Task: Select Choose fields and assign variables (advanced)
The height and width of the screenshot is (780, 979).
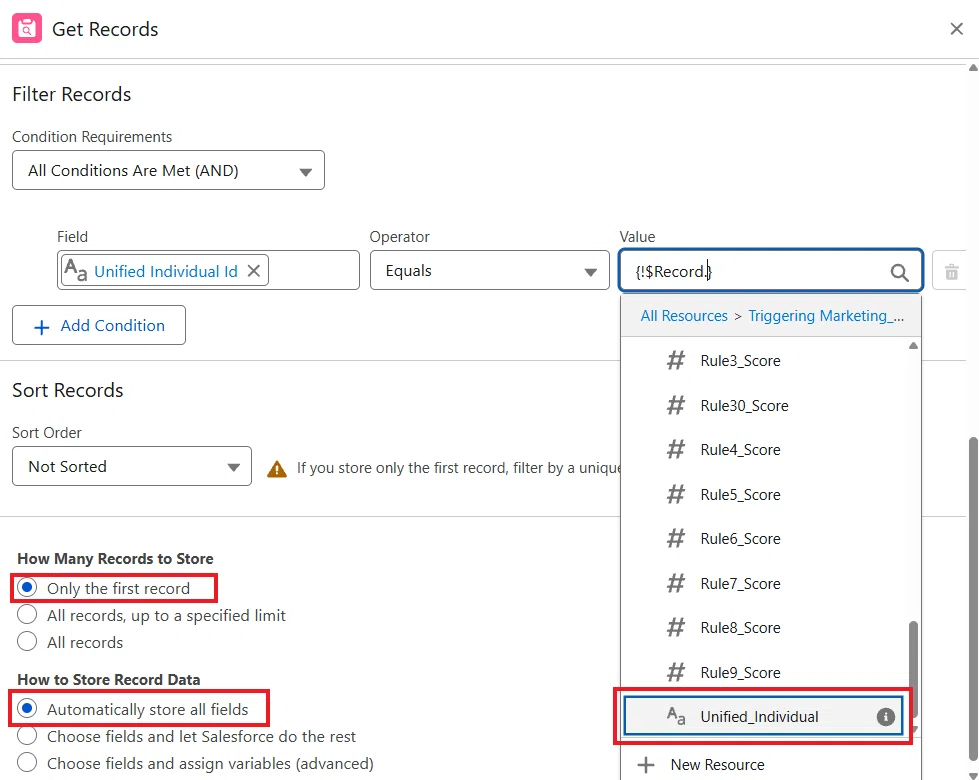Action: click(x=27, y=763)
